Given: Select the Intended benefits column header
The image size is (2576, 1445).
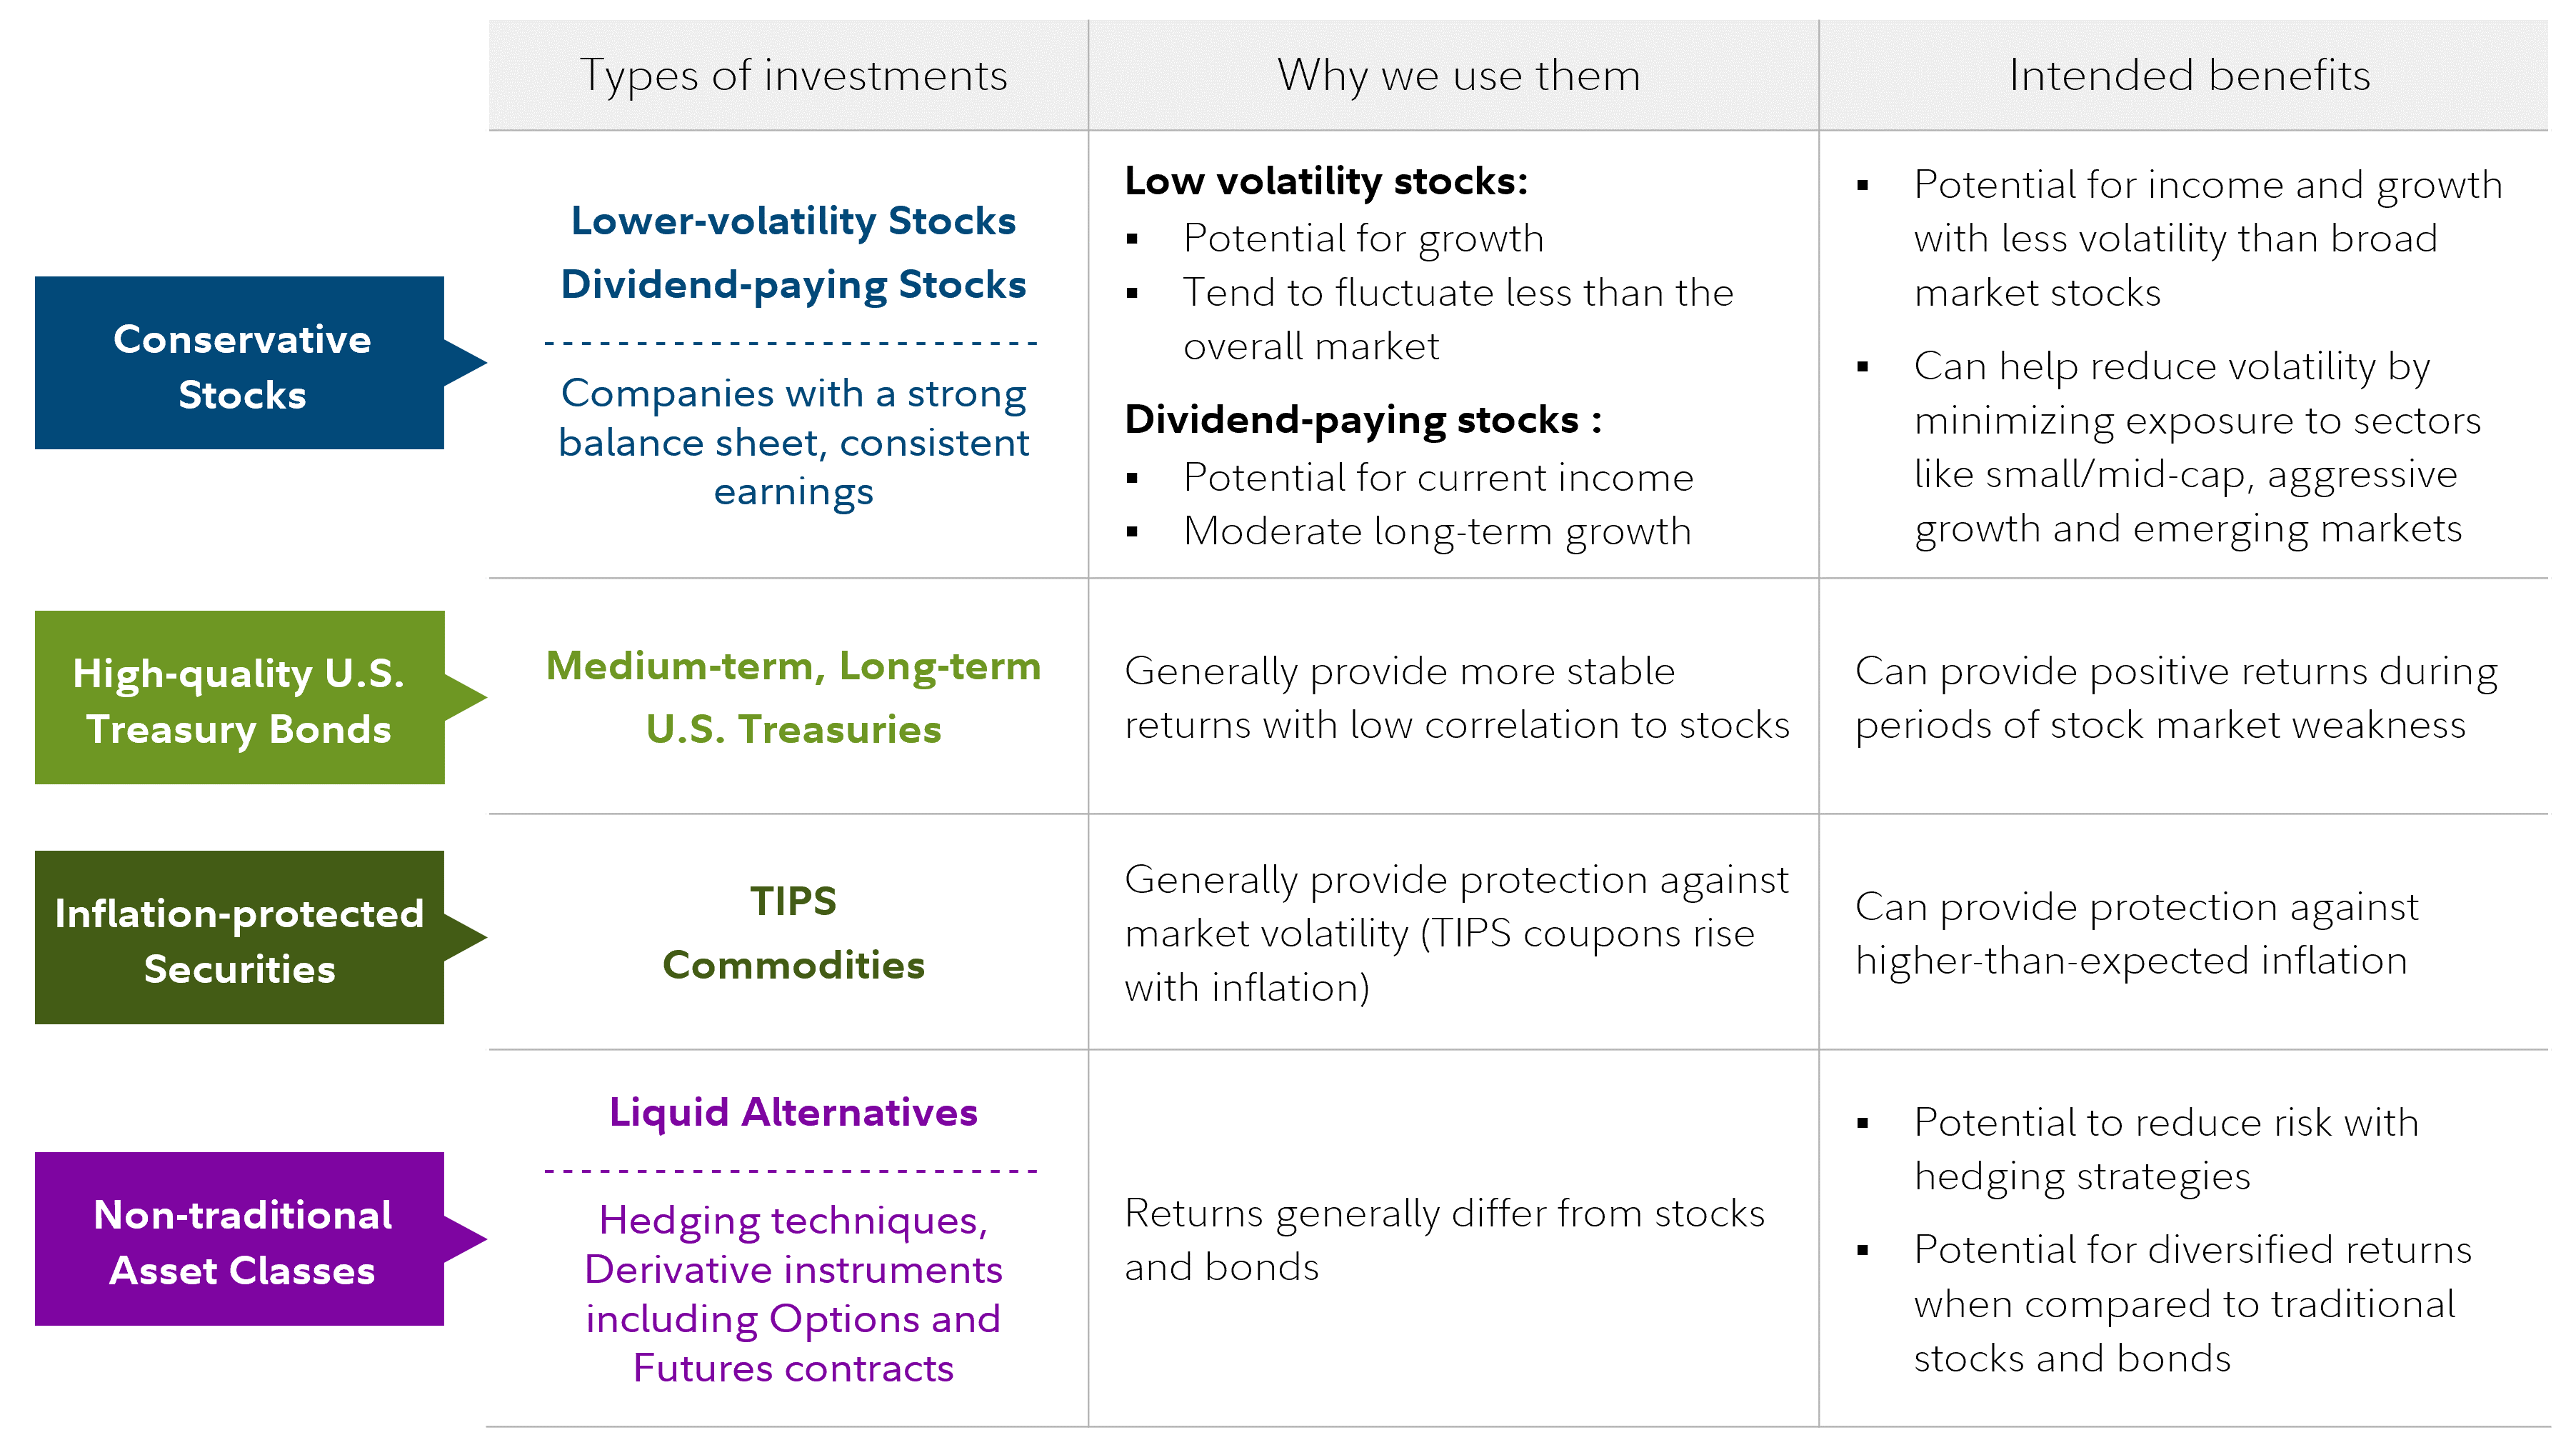Looking at the screenshot, I should [x=2189, y=76].
